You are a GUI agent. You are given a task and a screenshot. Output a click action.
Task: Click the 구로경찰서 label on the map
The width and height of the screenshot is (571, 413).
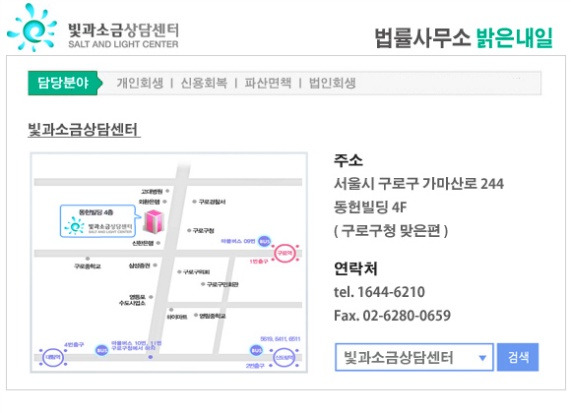coord(212,201)
